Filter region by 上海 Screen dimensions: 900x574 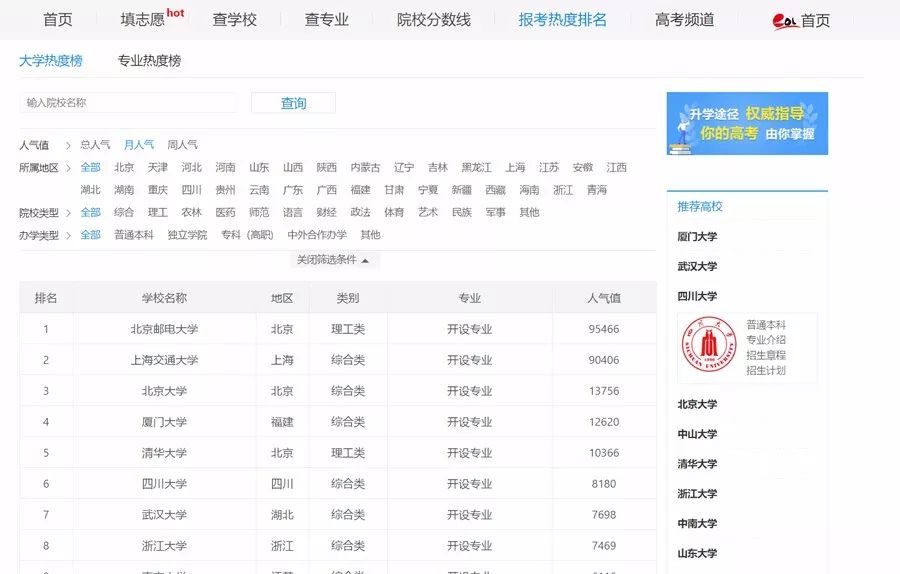(515, 168)
